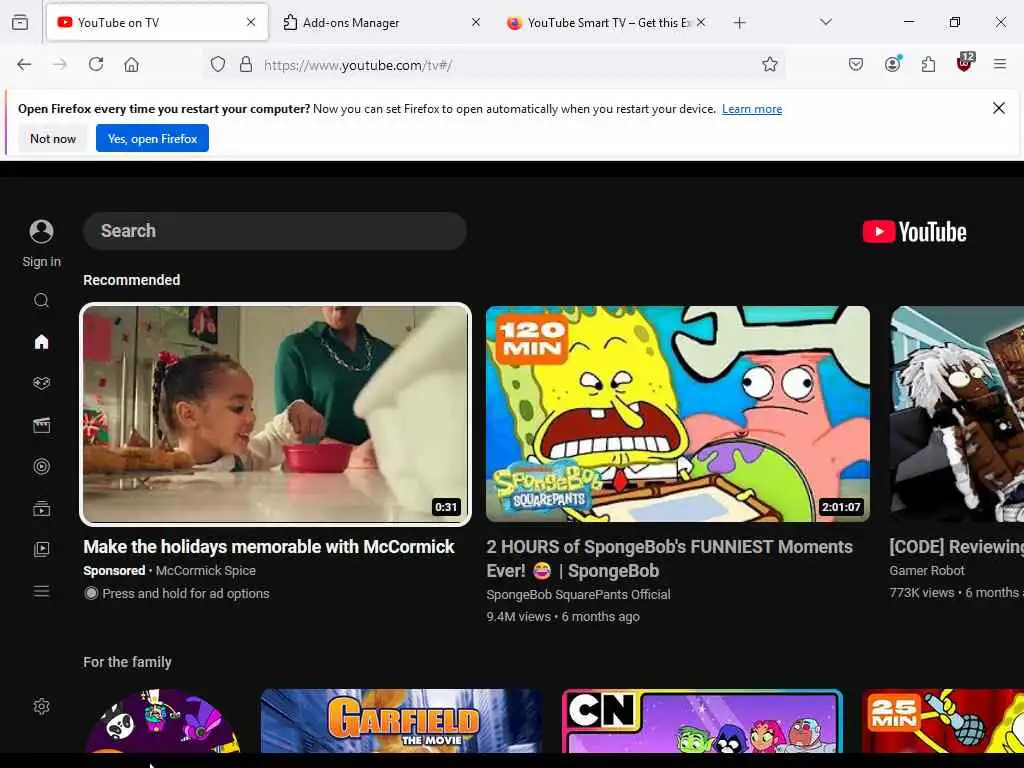Click the Sign in label
This screenshot has width=1024, height=768.
(42, 261)
